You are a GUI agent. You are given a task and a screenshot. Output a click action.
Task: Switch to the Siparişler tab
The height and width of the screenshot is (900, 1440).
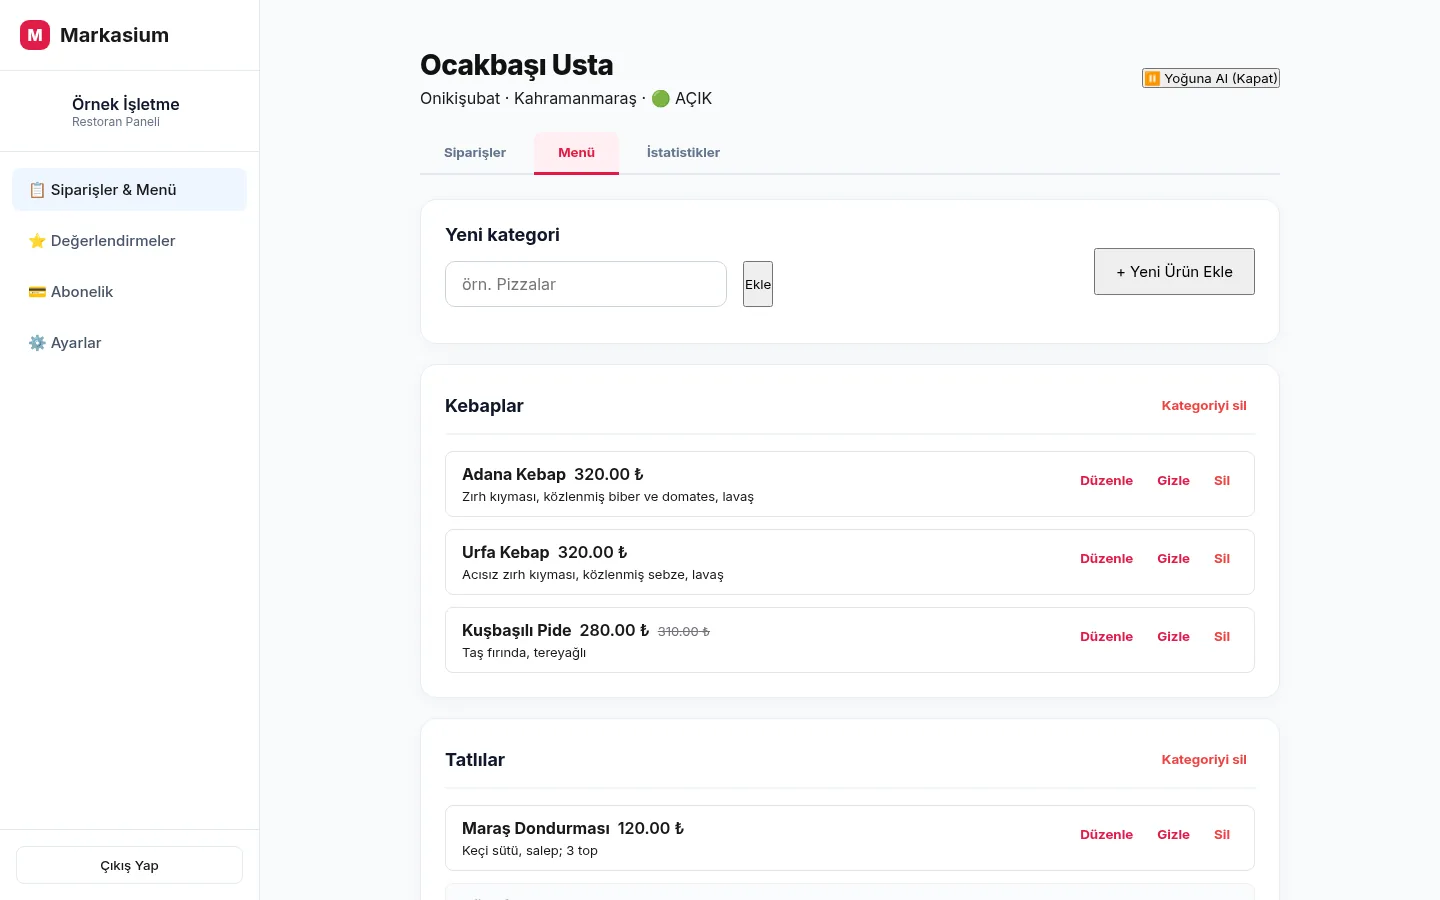pos(475,153)
